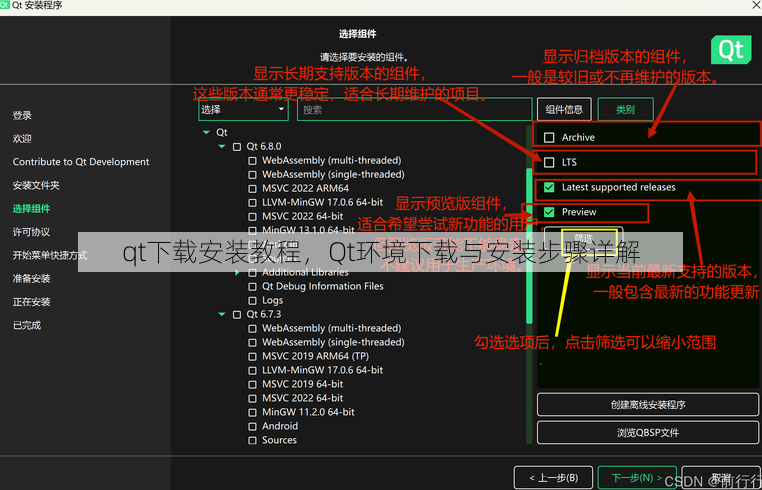The height and width of the screenshot is (490, 762).
Task: Click the Qt logo icon
Action: [x=731, y=50]
